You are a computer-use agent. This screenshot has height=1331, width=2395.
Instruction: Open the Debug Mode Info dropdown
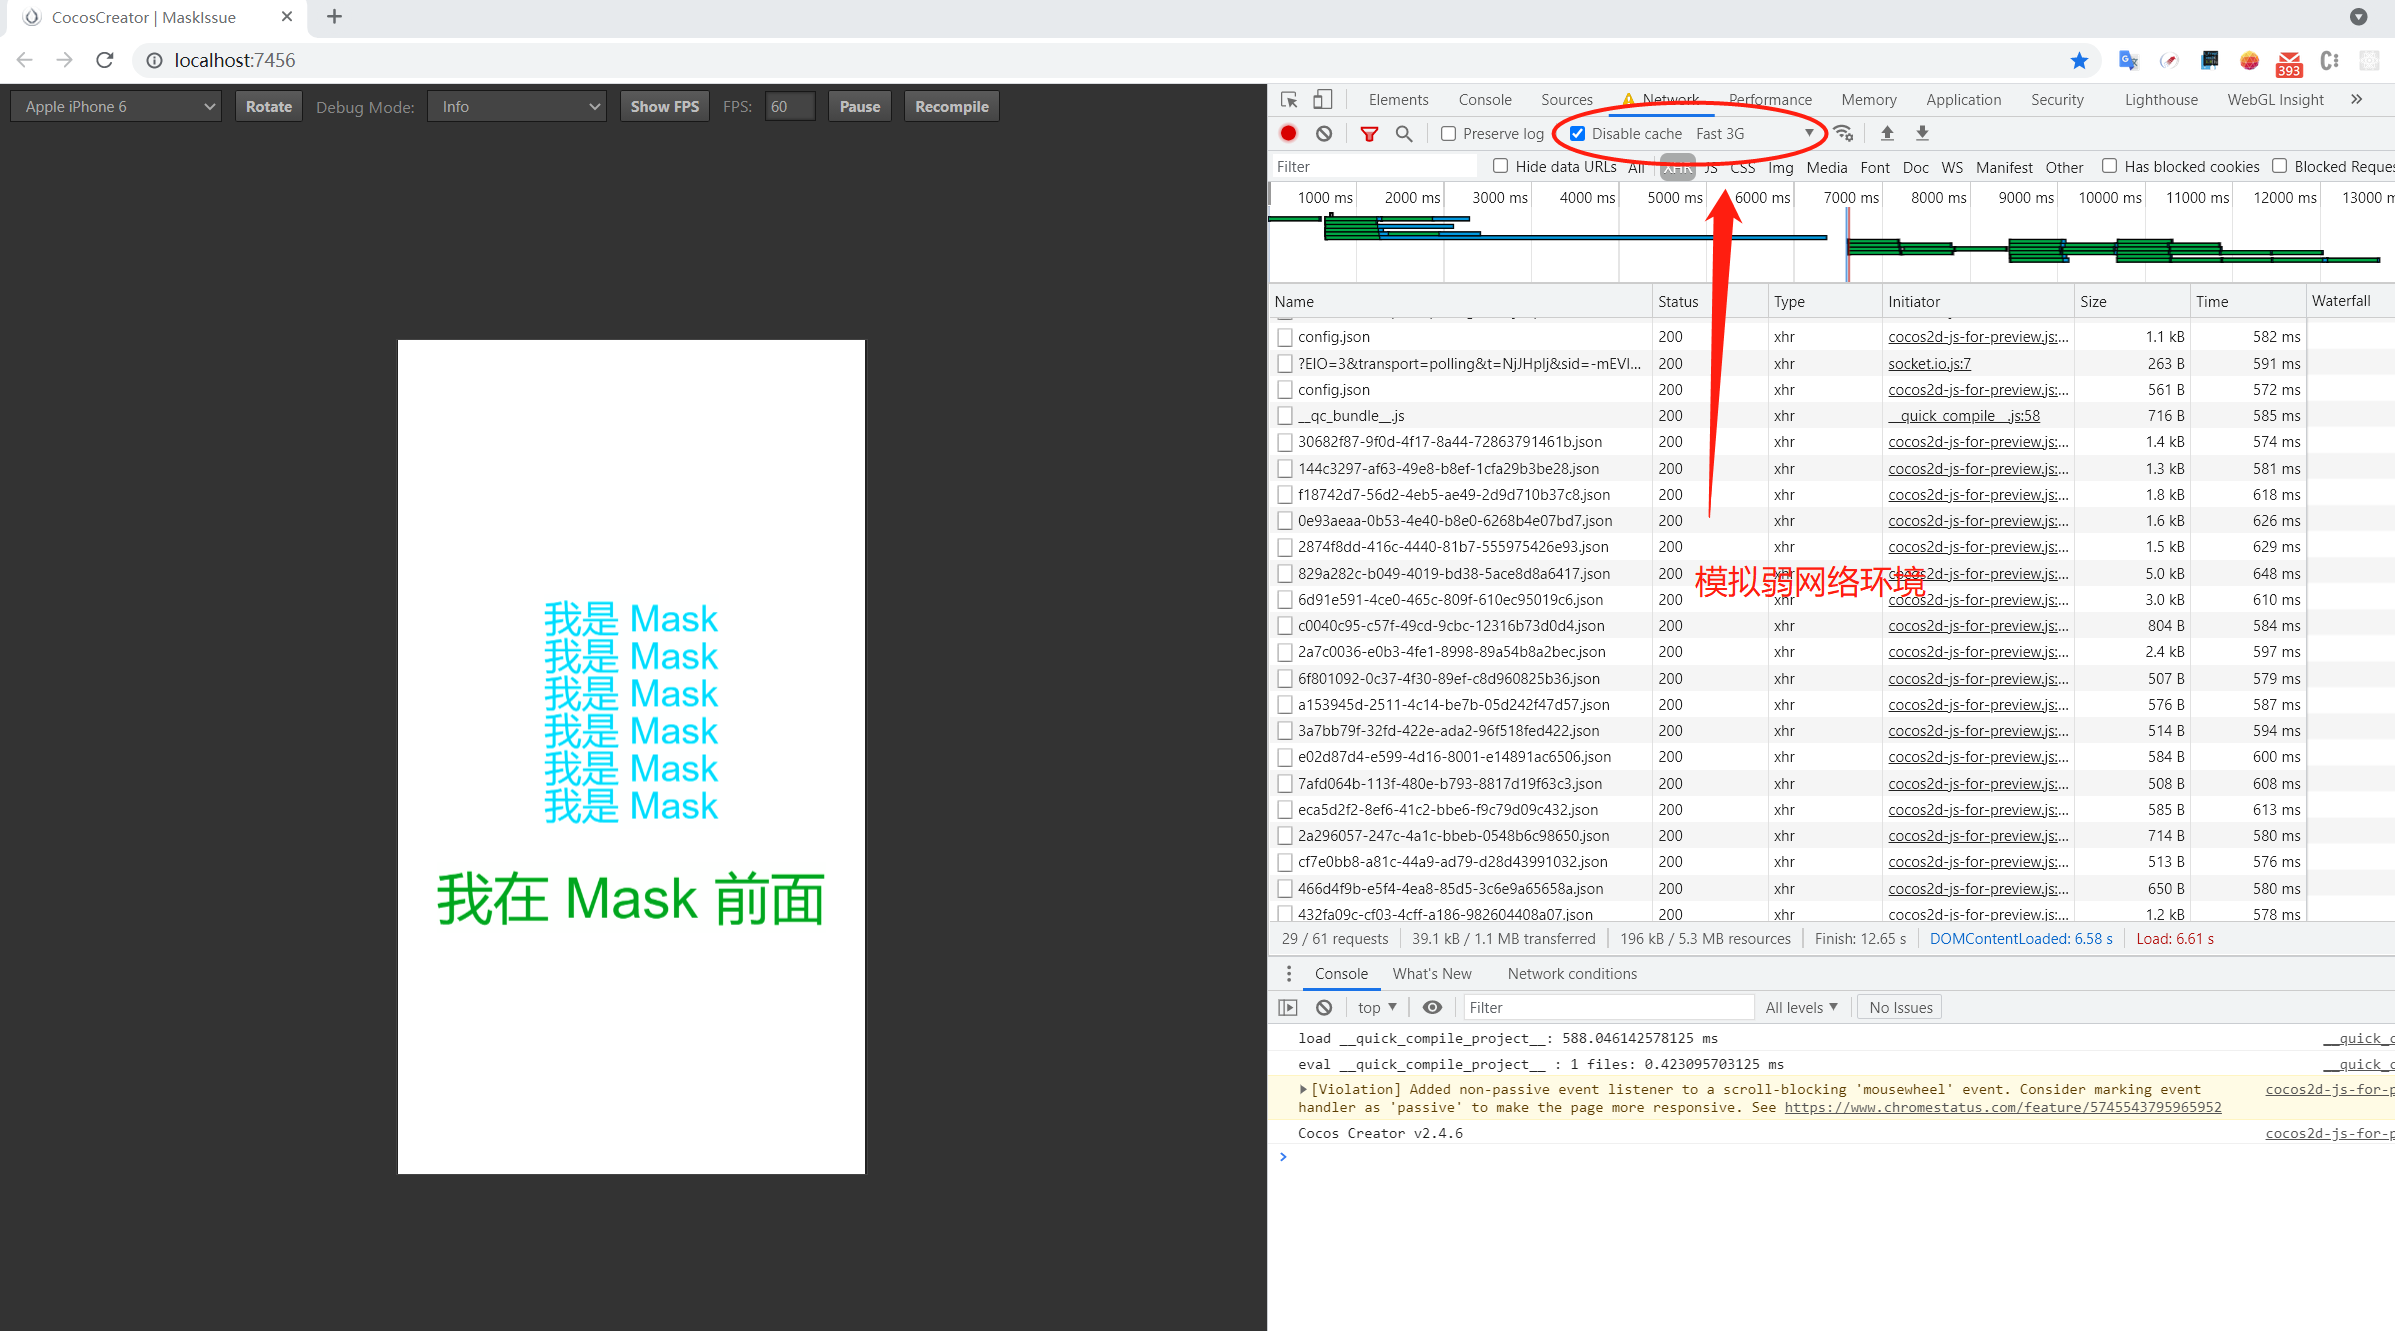pos(518,106)
